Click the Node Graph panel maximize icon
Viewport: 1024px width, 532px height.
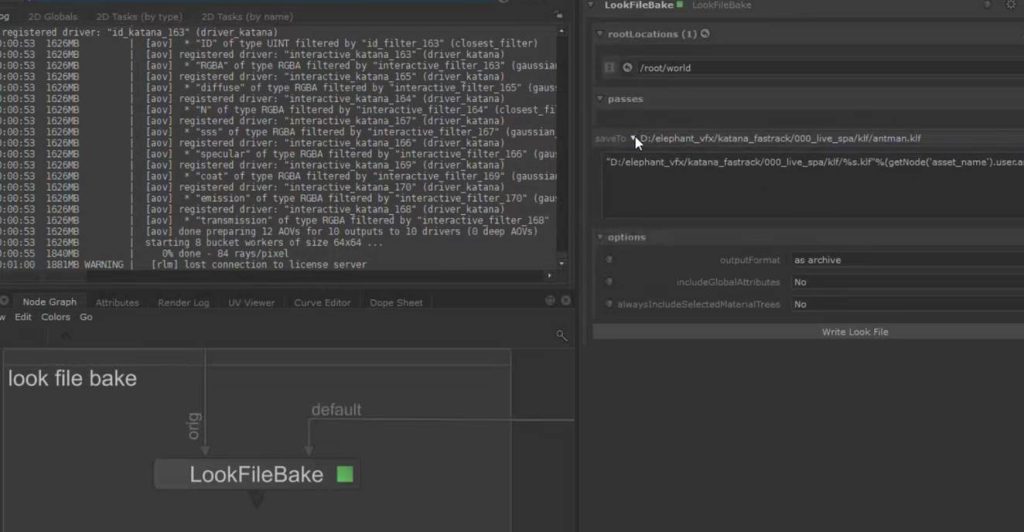tap(550, 301)
